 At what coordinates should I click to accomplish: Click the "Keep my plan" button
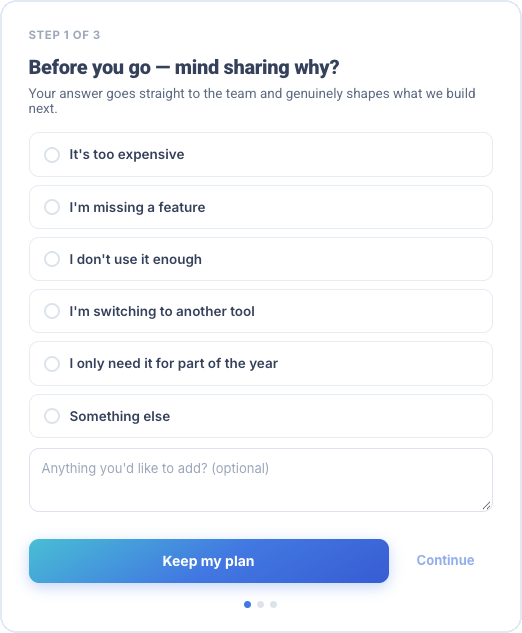(209, 561)
